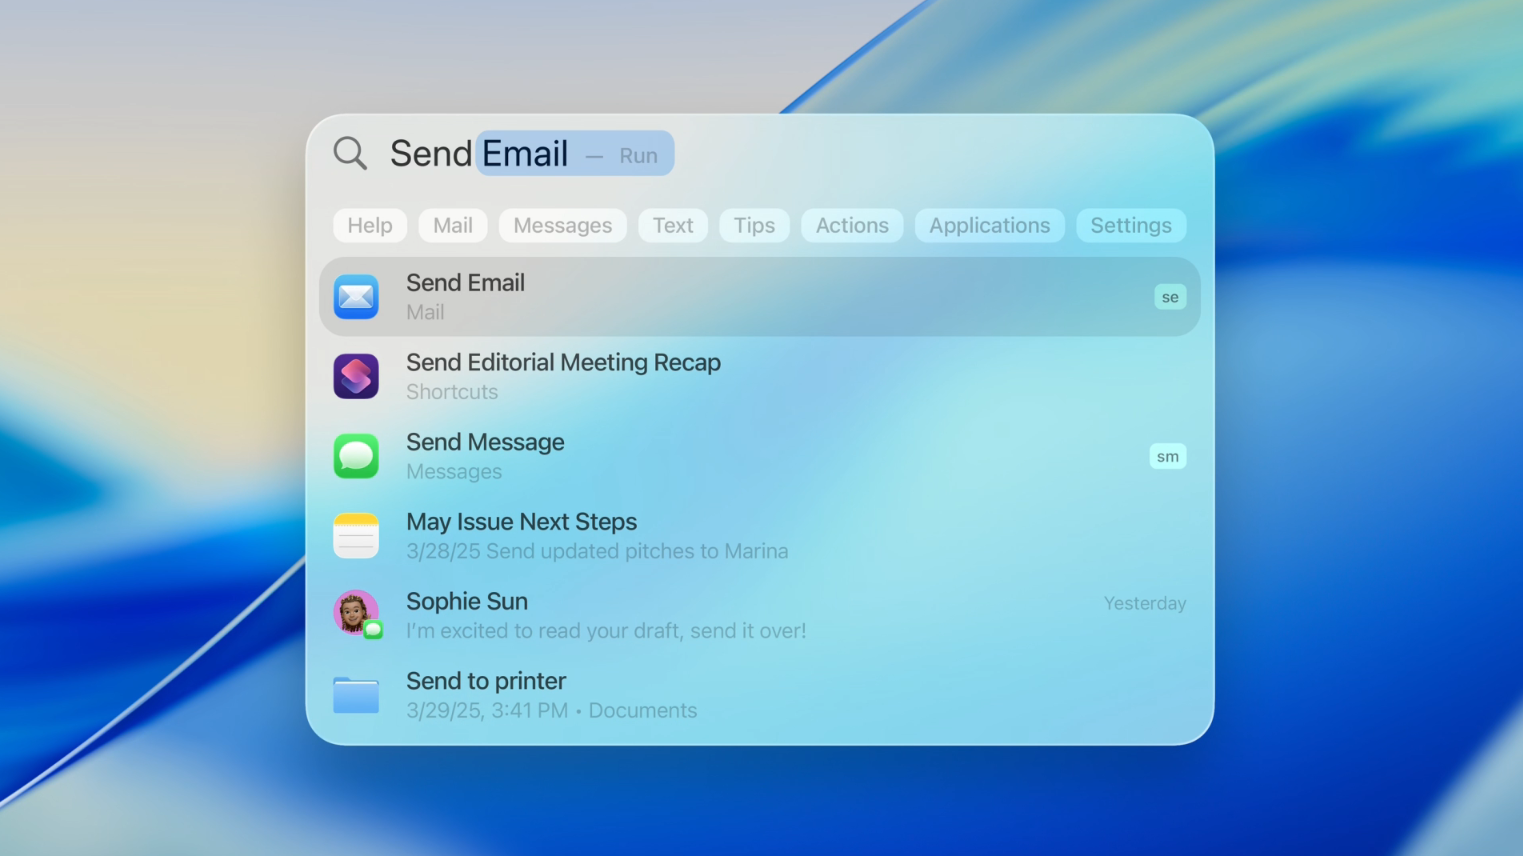1523x856 pixels.
Task: Click the Spotlight magnifying glass icon
Action: (x=350, y=153)
